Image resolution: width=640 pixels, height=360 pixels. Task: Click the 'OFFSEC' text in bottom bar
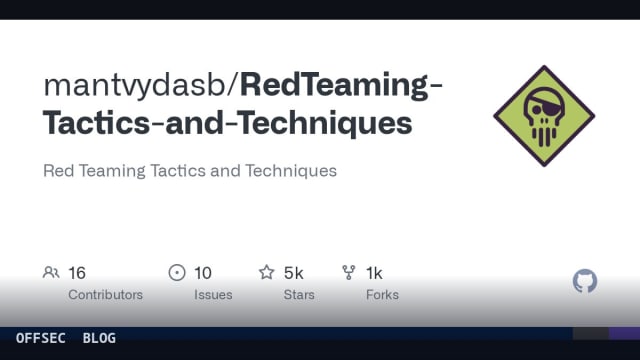pyautogui.click(x=40, y=338)
